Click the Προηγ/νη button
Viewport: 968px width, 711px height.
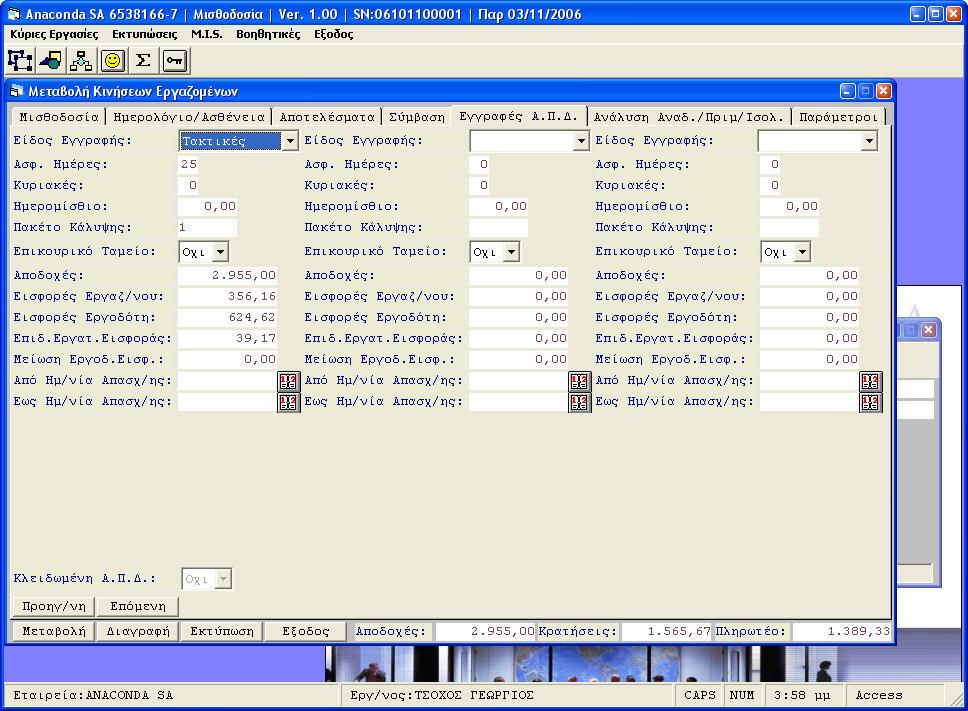tap(54, 606)
